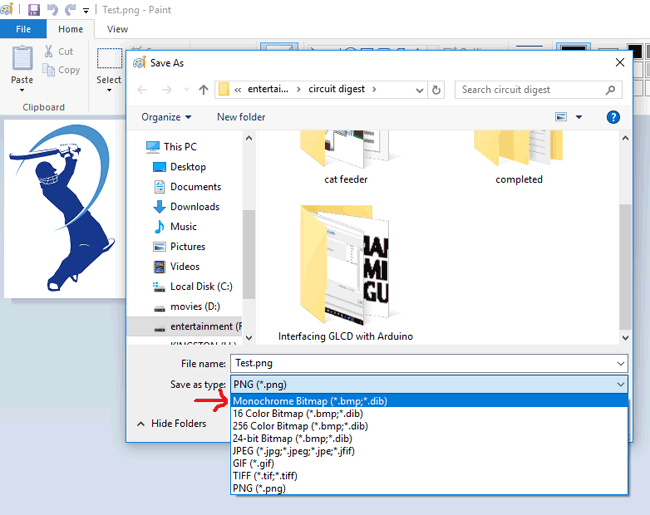Expand the address bar history dropdown
Viewport: 650px width, 515px height.
click(x=420, y=90)
